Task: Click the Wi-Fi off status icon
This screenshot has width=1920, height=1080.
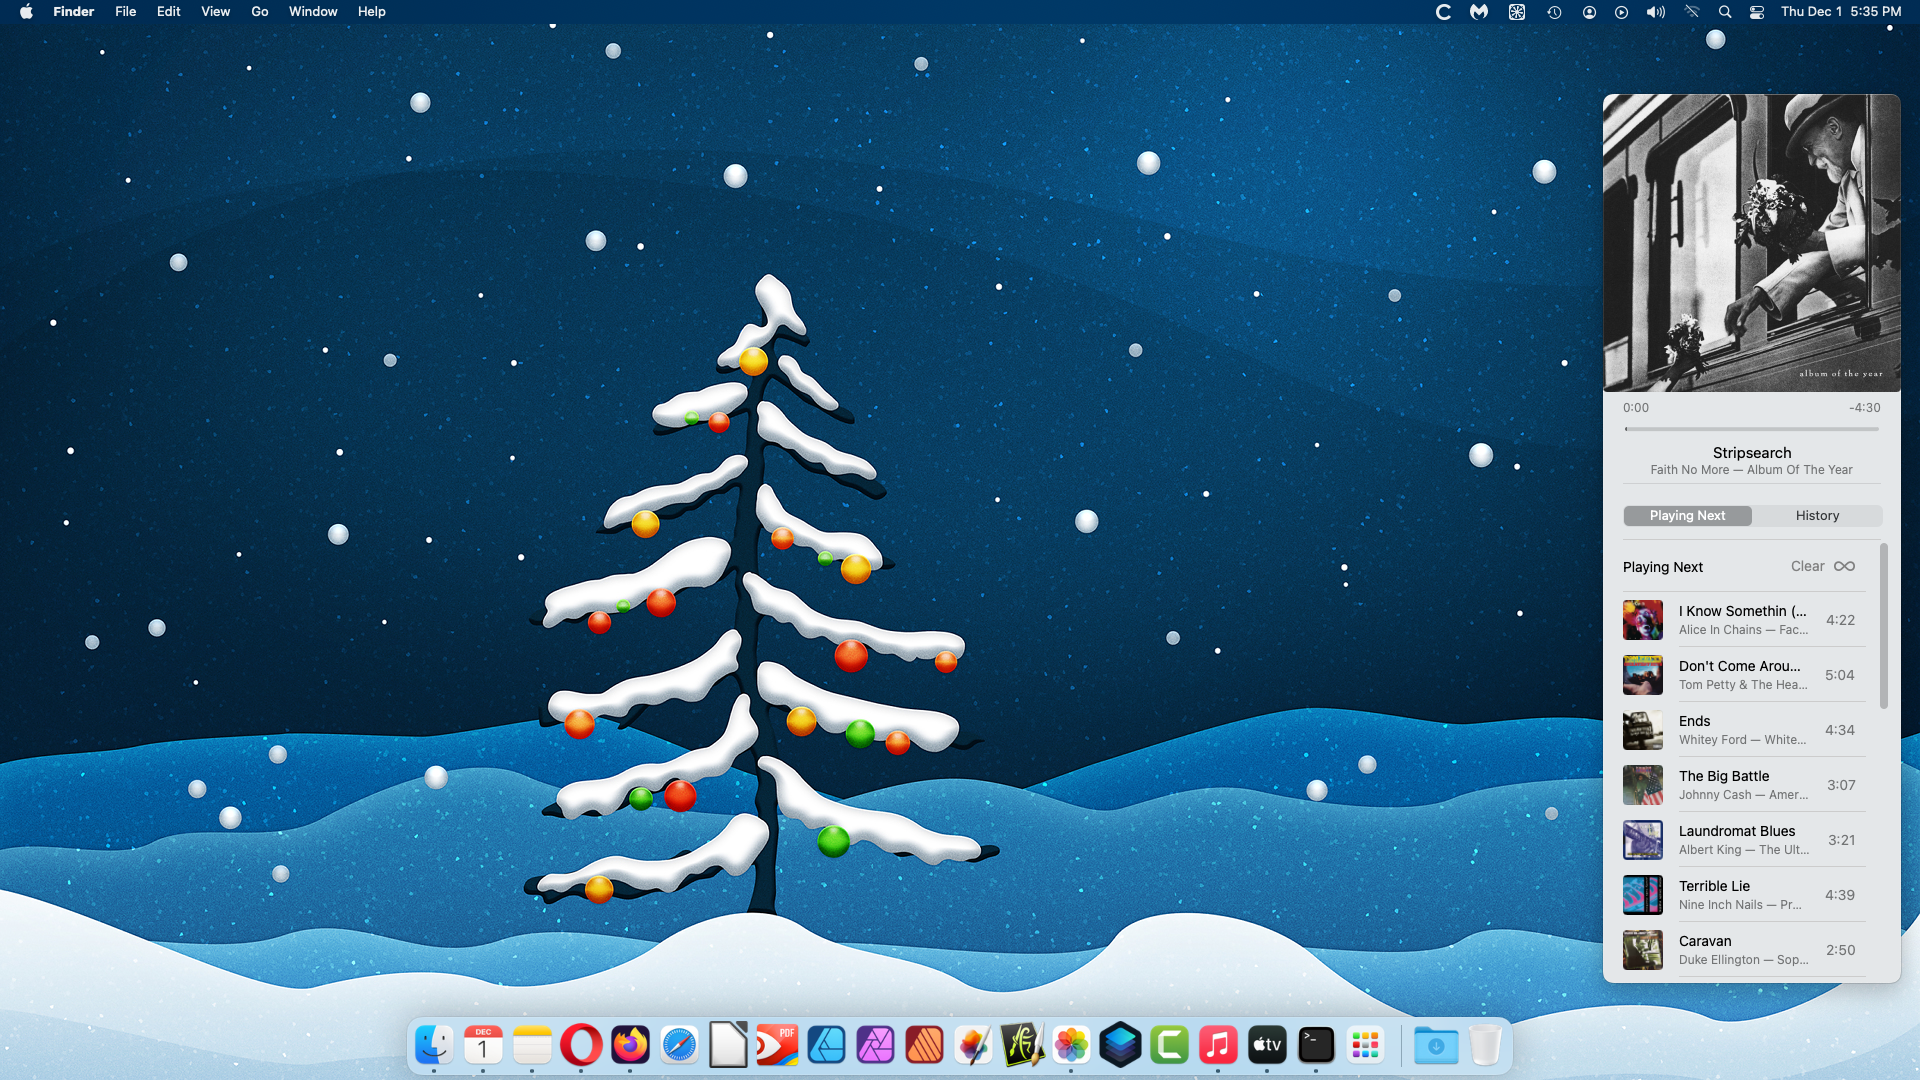Action: [1691, 12]
